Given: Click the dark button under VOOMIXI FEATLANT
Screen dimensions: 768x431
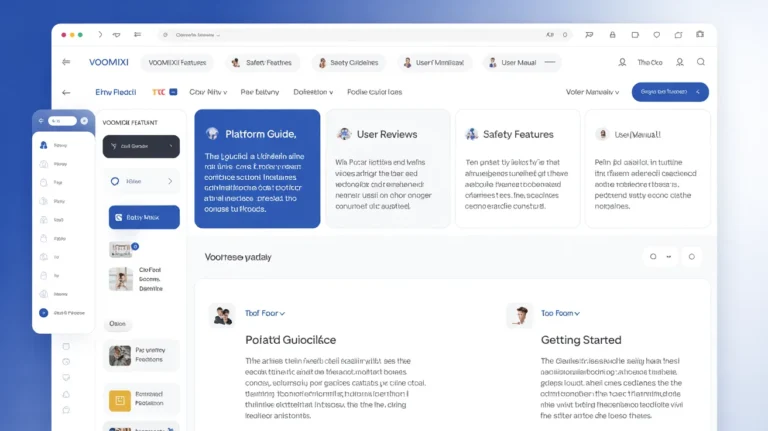Looking at the screenshot, I should click(141, 147).
